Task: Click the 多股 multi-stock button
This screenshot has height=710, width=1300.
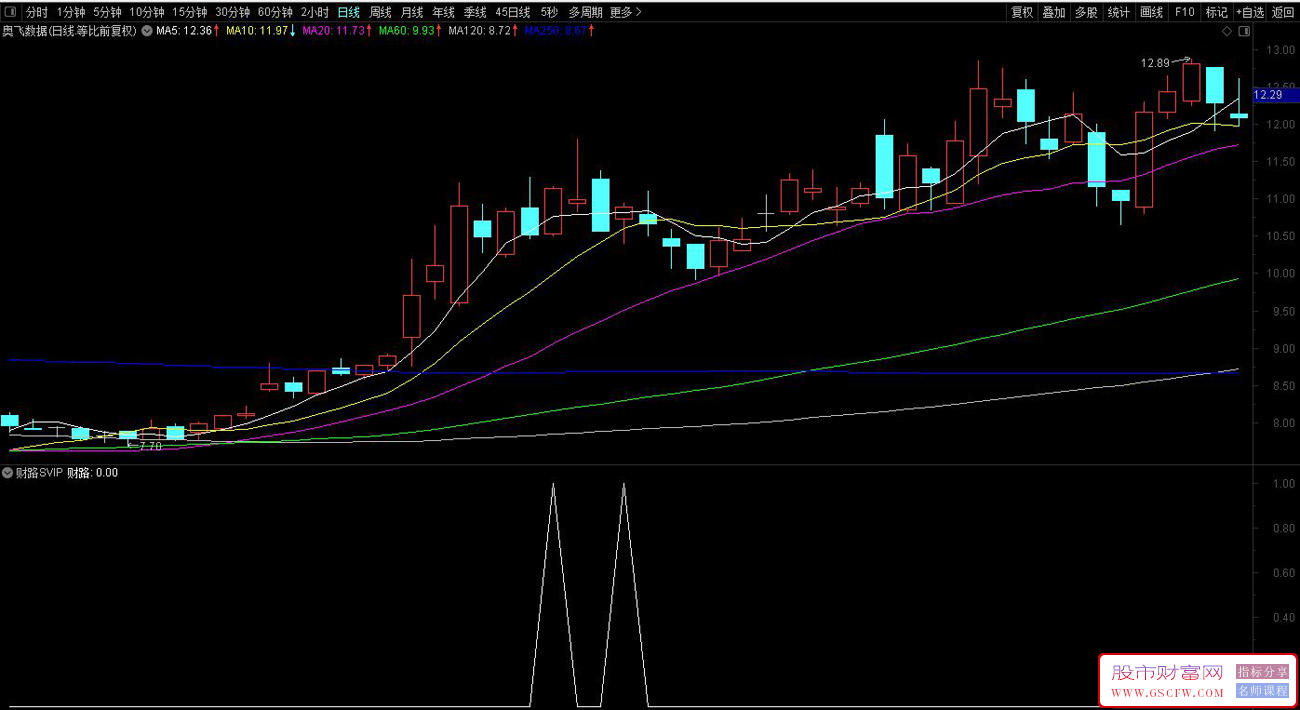Action: click(x=1086, y=13)
